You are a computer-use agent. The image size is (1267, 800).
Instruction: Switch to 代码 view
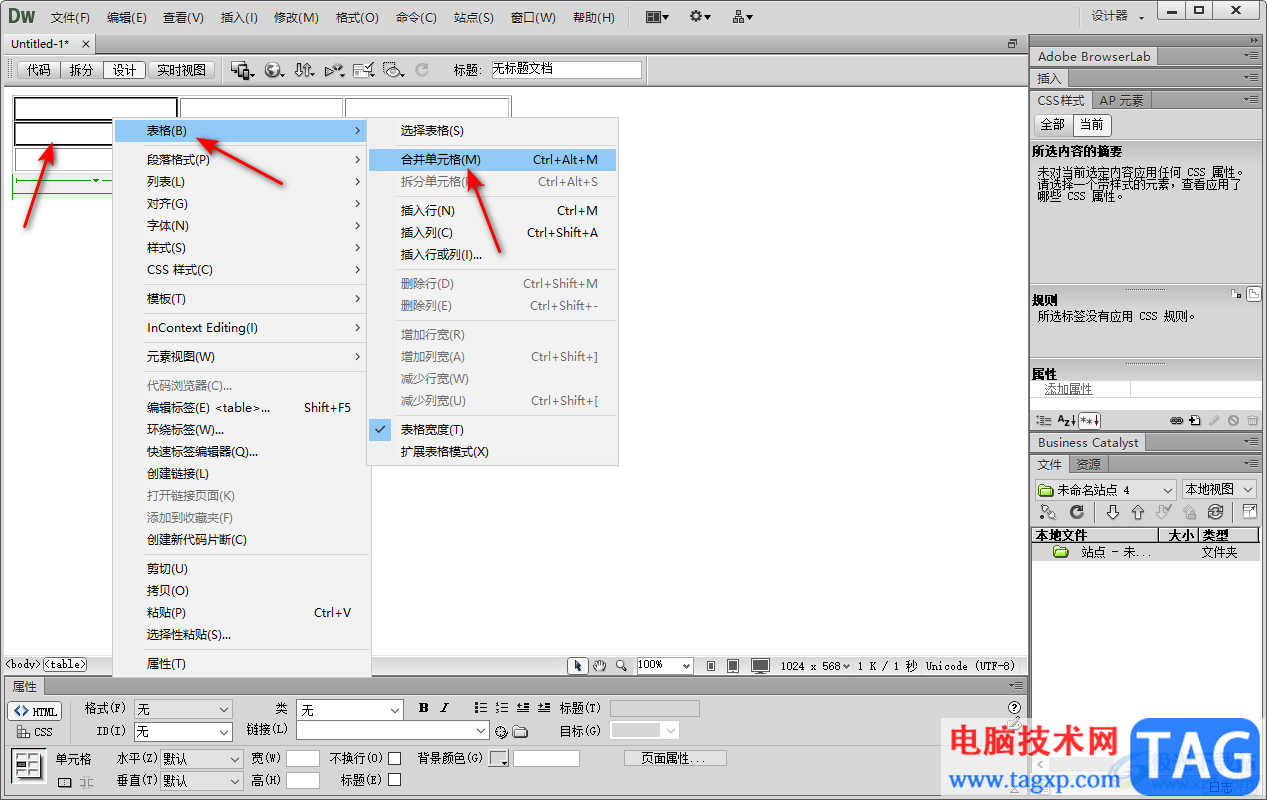[x=39, y=70]
